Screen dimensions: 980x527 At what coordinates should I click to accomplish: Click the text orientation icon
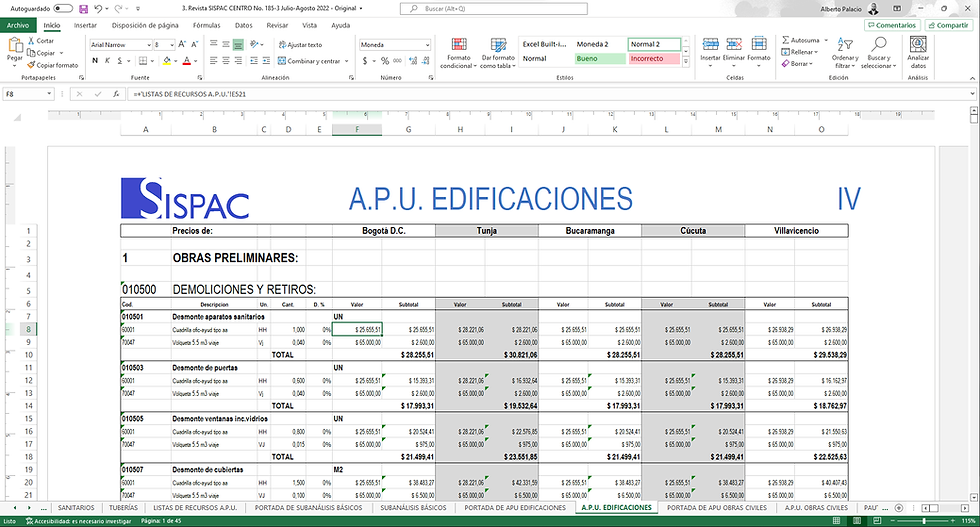point(254,44)
